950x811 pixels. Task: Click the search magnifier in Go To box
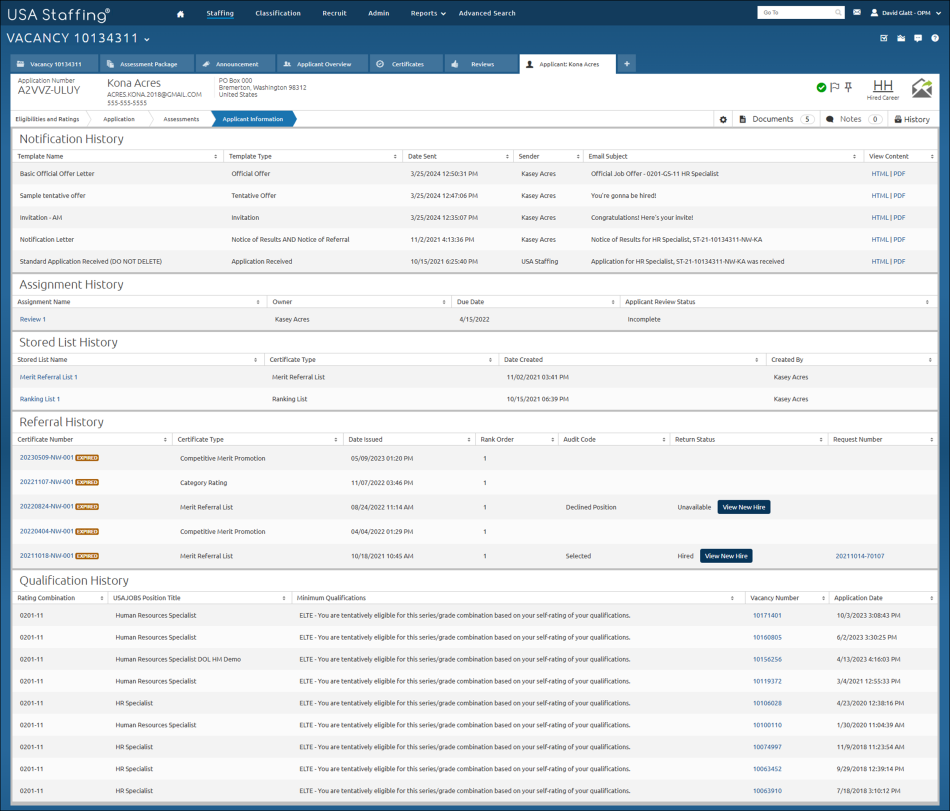pyautogui.click(x=838, y=13)
